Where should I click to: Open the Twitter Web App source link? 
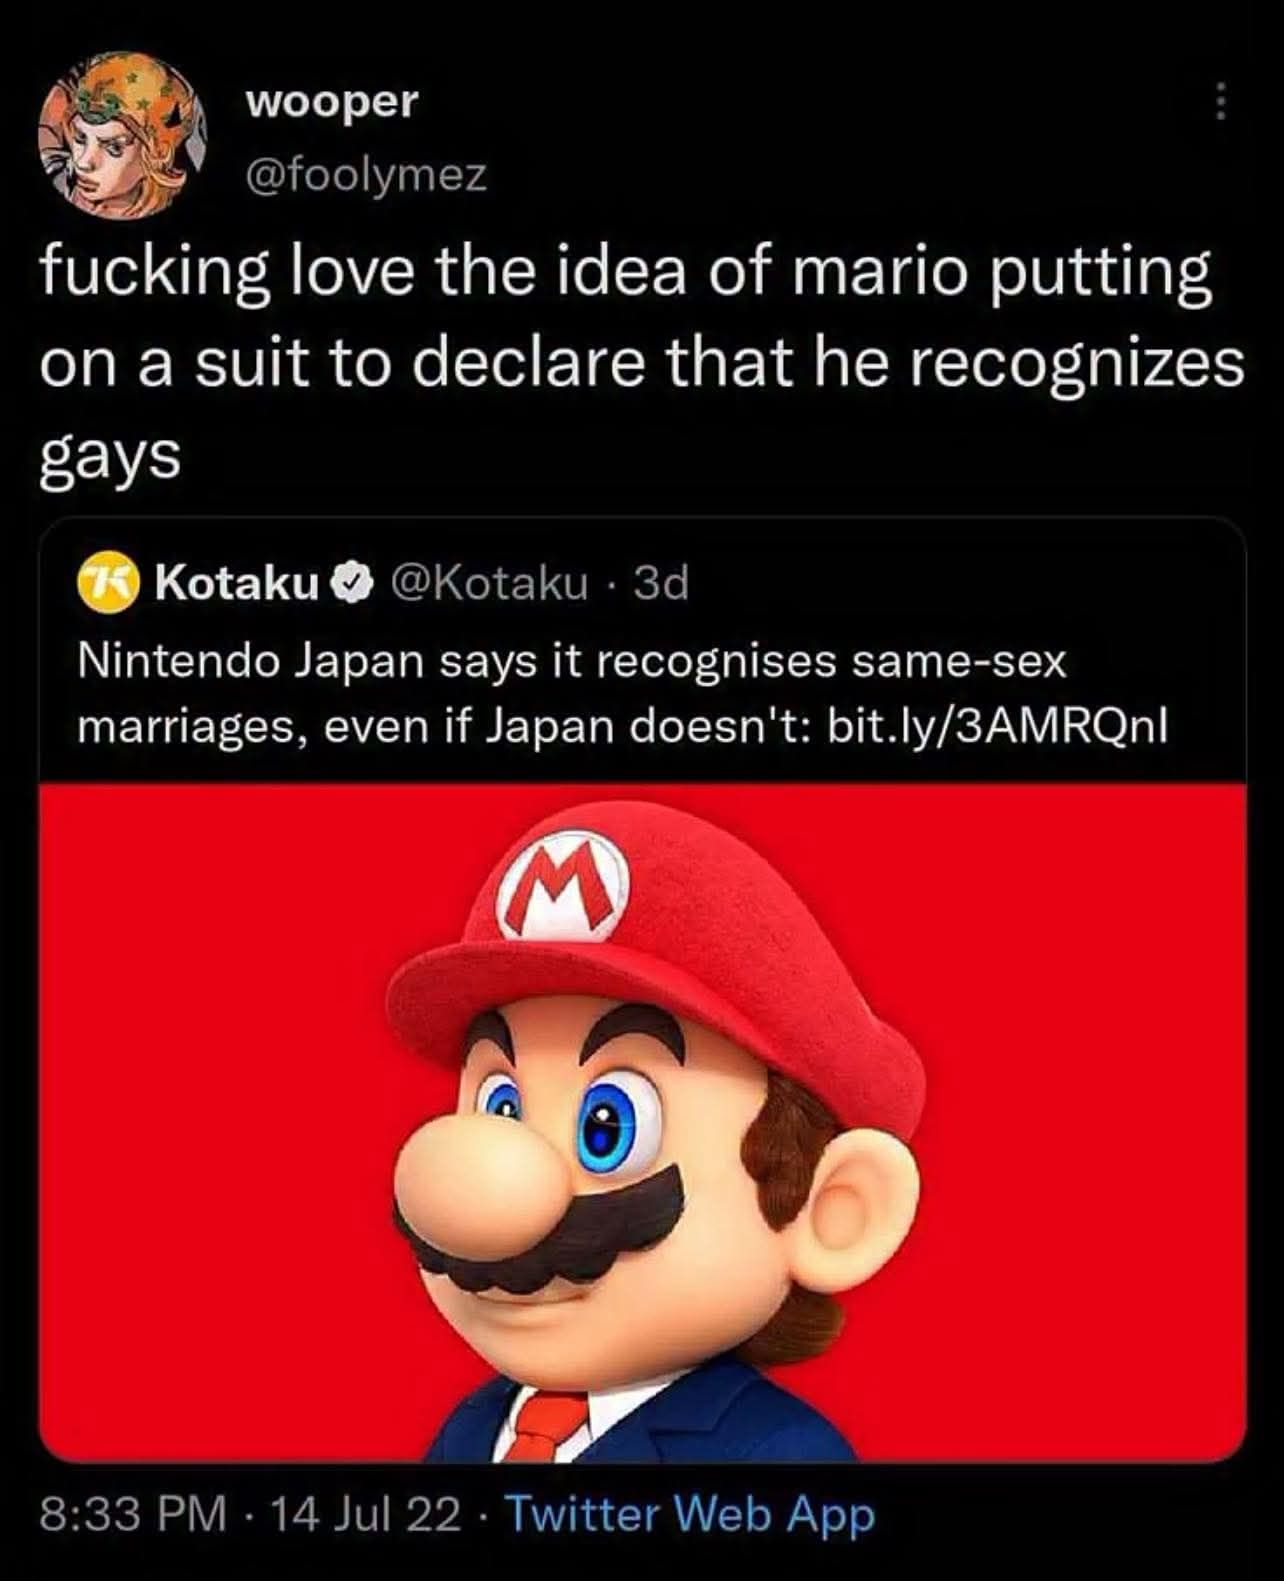(x=690, y=1514)
